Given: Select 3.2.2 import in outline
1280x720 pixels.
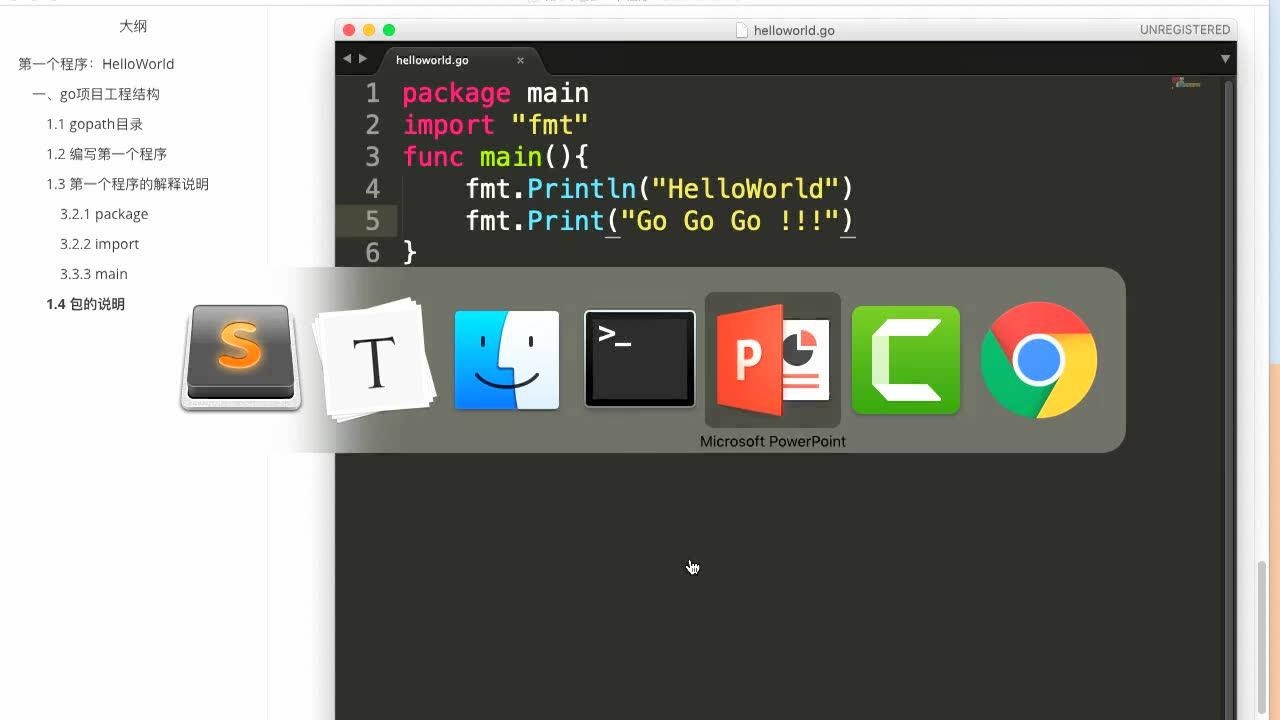Looking at the screenshot, I should click(99, 244).
